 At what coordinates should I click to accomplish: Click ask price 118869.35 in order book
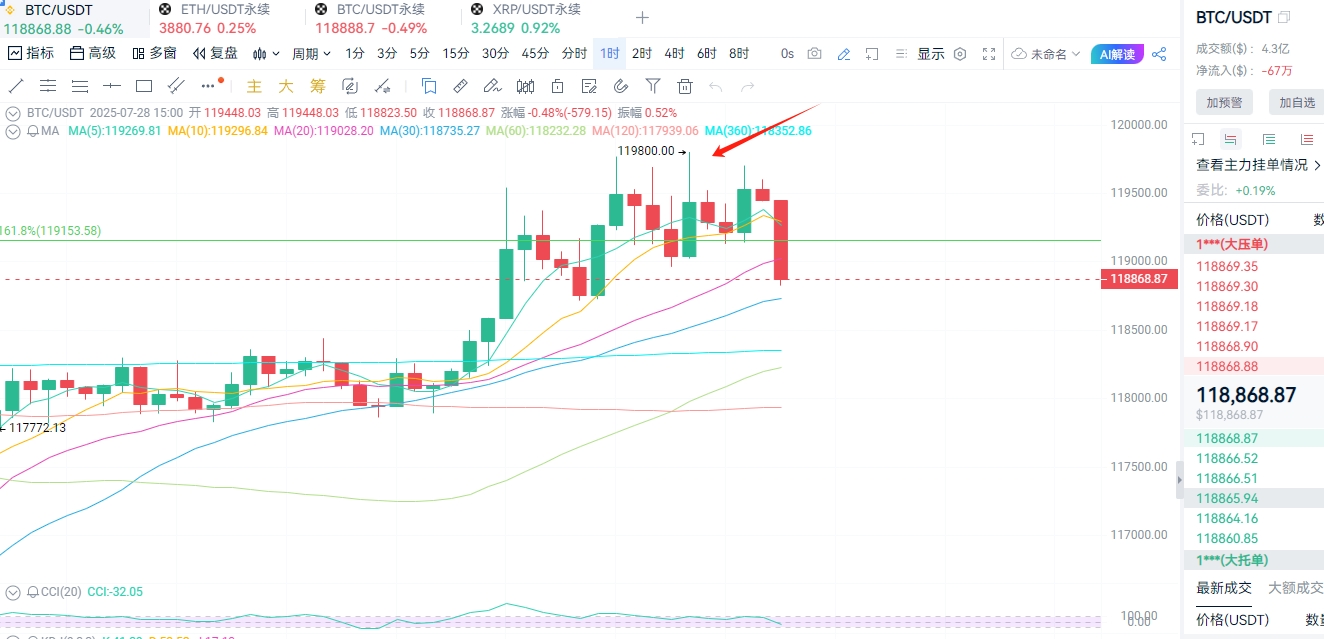coord(1227,266)
